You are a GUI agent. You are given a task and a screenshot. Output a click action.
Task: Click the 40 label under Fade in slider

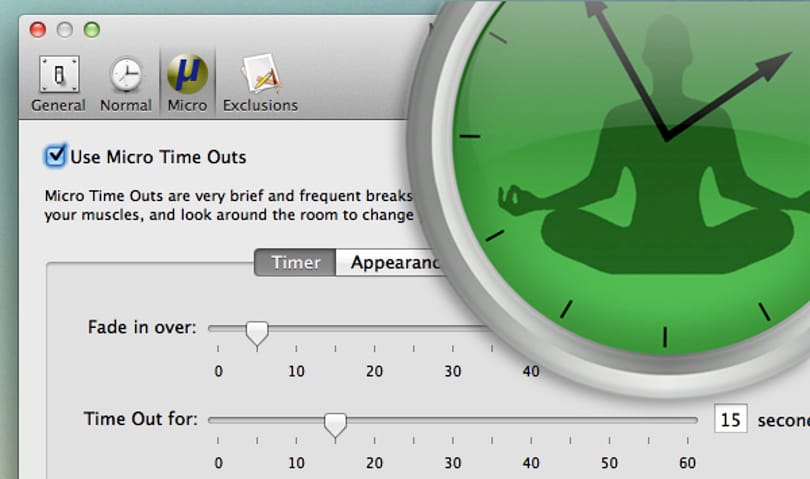click(531, 371)
